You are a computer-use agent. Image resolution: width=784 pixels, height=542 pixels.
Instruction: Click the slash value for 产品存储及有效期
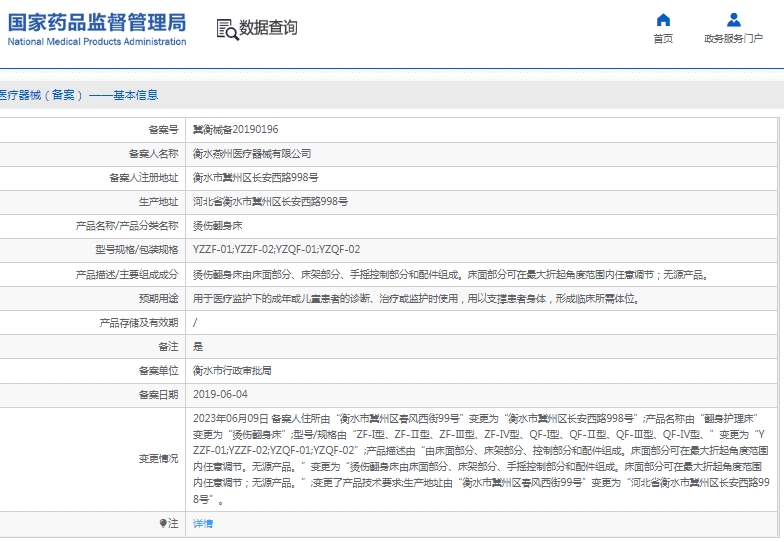tap(195, 322)
